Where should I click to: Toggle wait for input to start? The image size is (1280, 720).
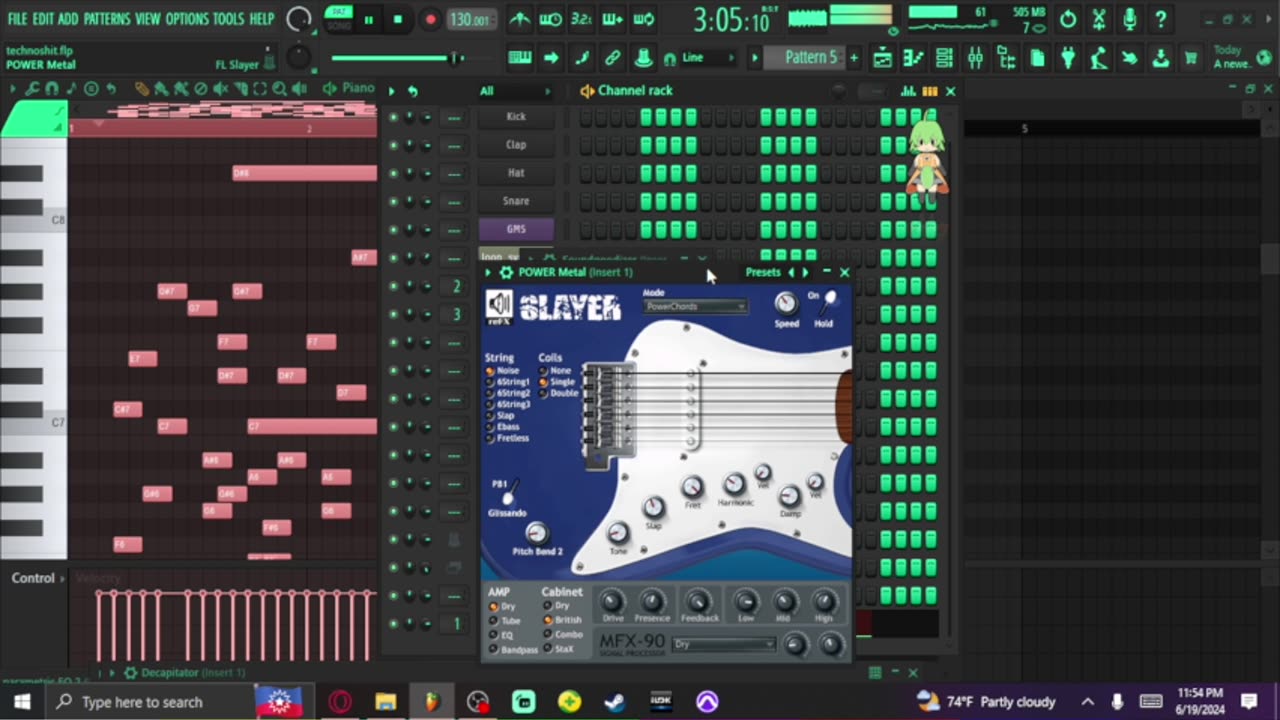click(x=551, y=19)
